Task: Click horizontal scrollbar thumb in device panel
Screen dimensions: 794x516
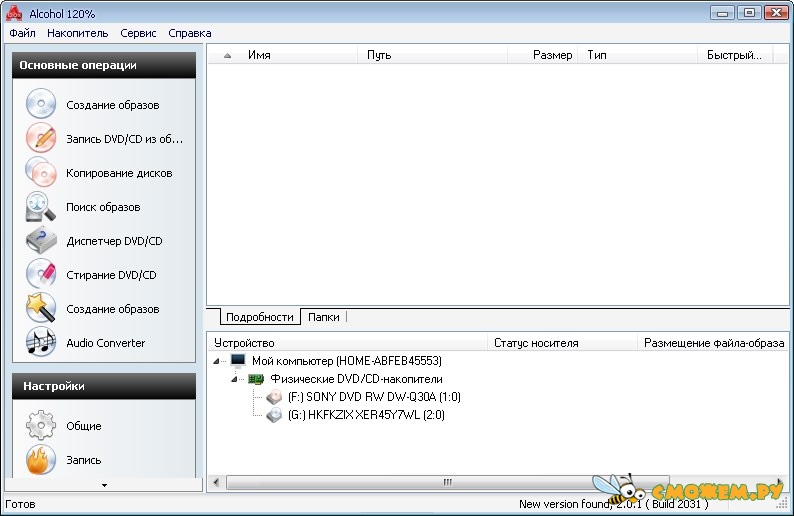Action: point(448,482)
